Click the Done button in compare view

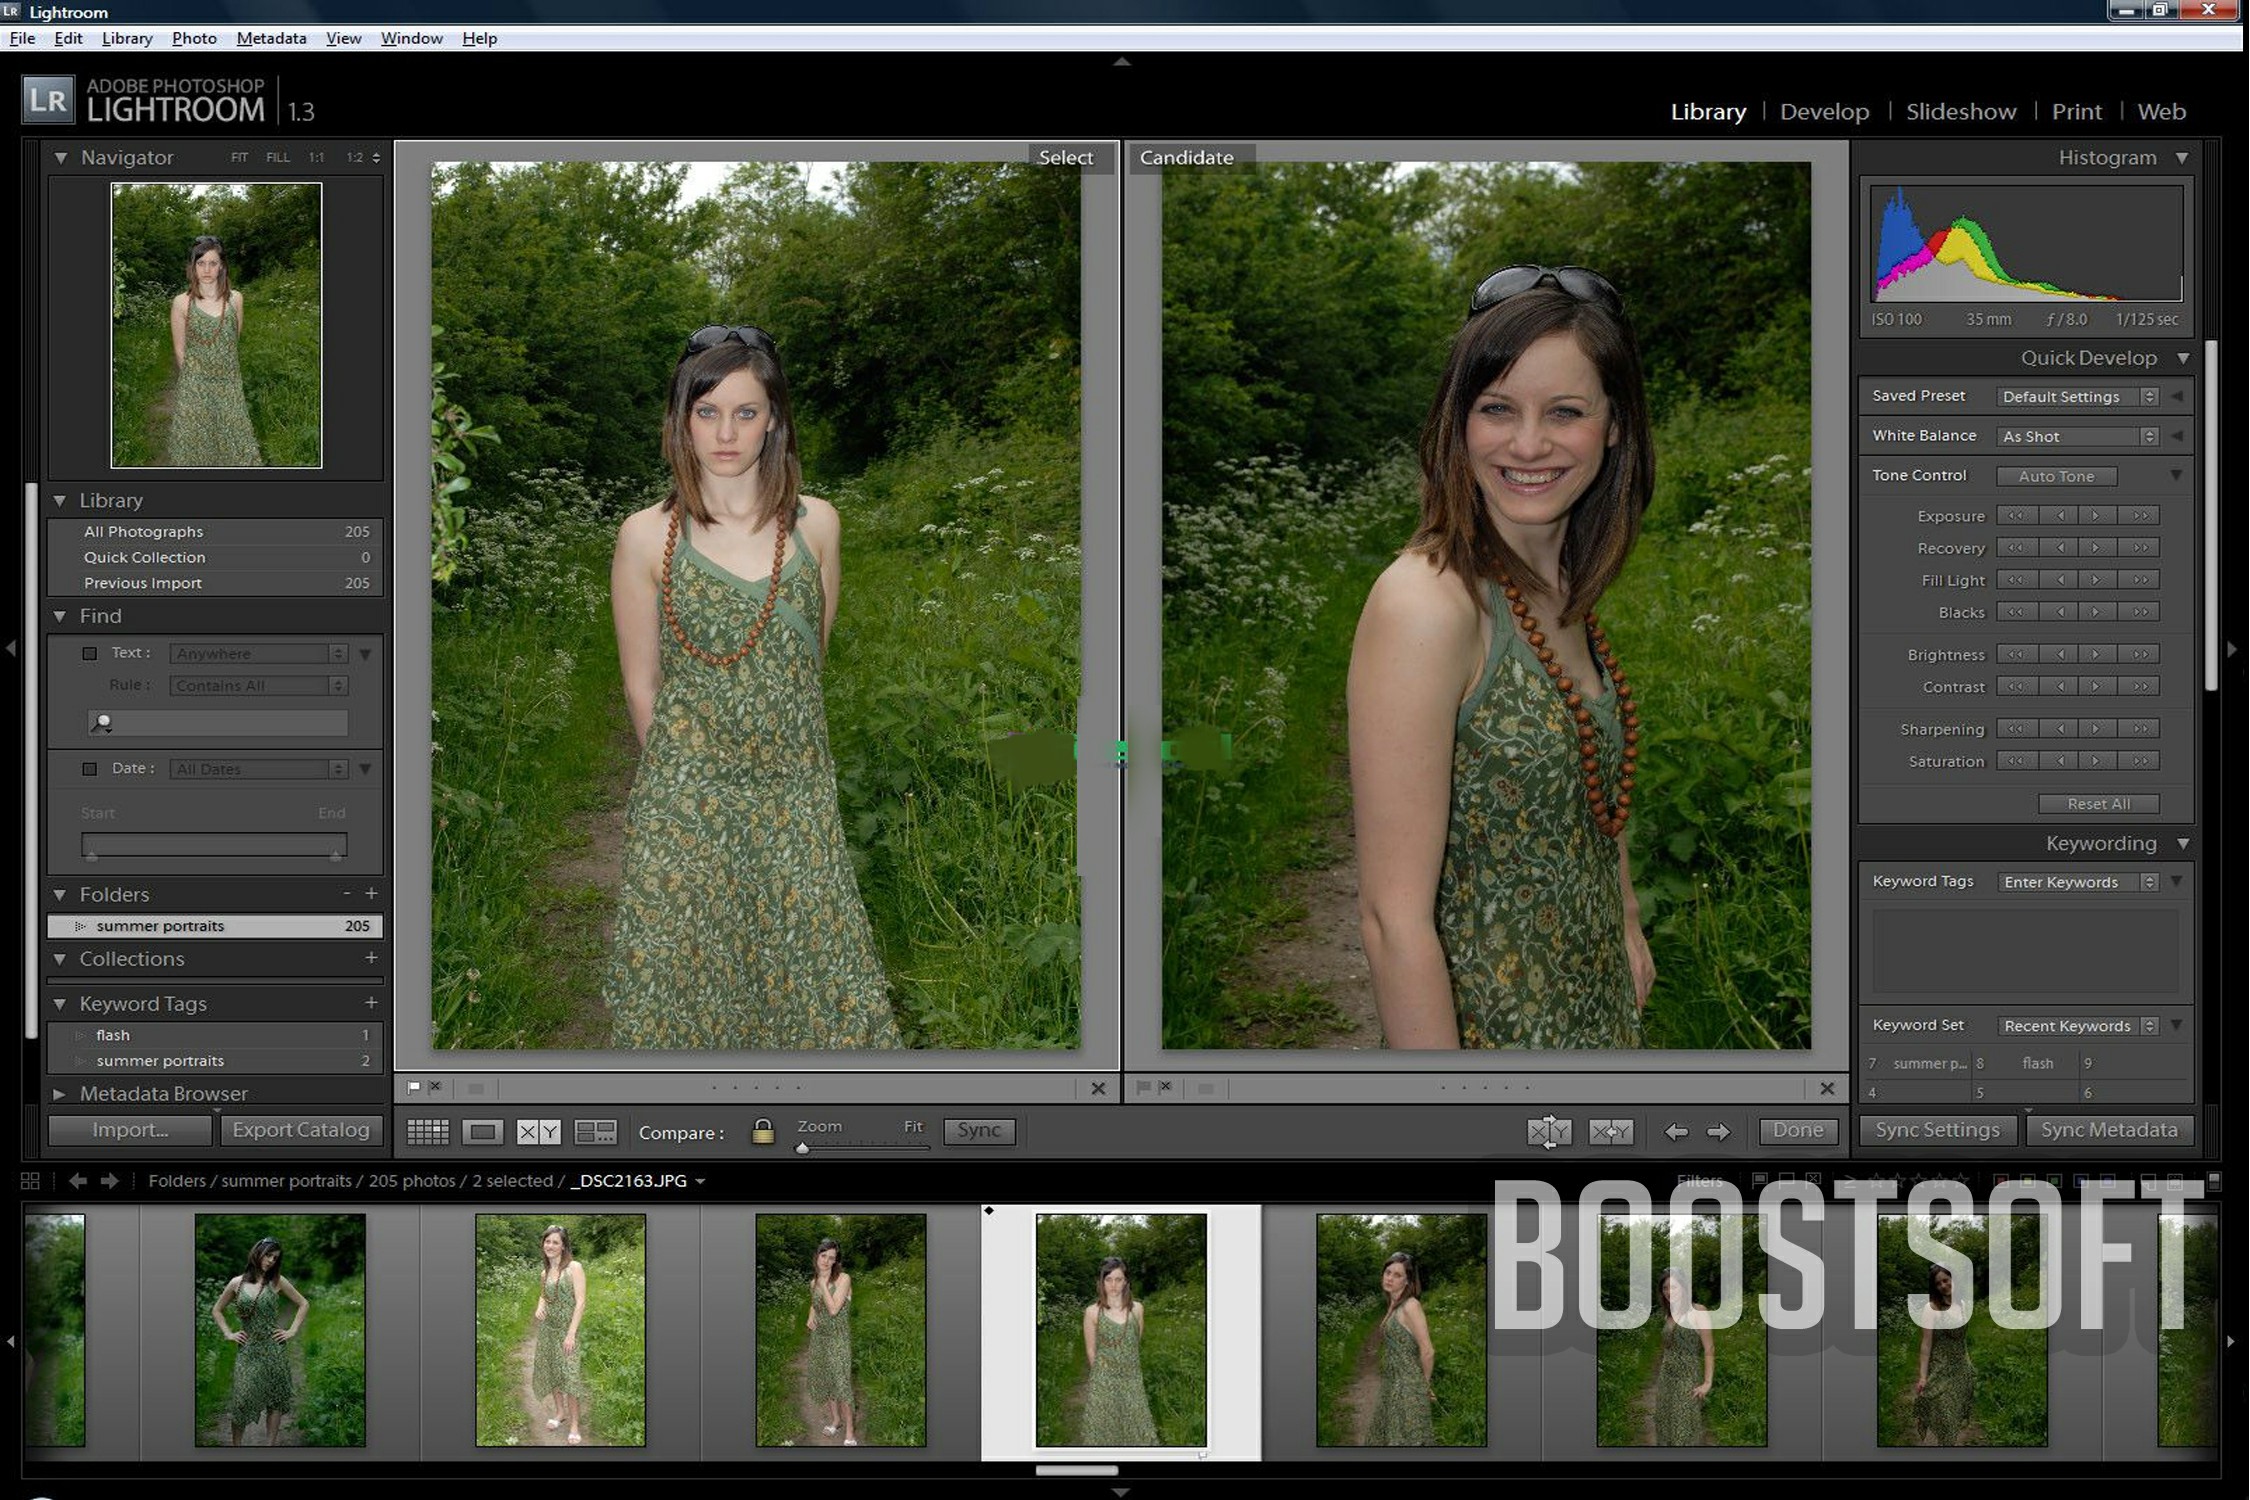[x=1796, y=1130]
